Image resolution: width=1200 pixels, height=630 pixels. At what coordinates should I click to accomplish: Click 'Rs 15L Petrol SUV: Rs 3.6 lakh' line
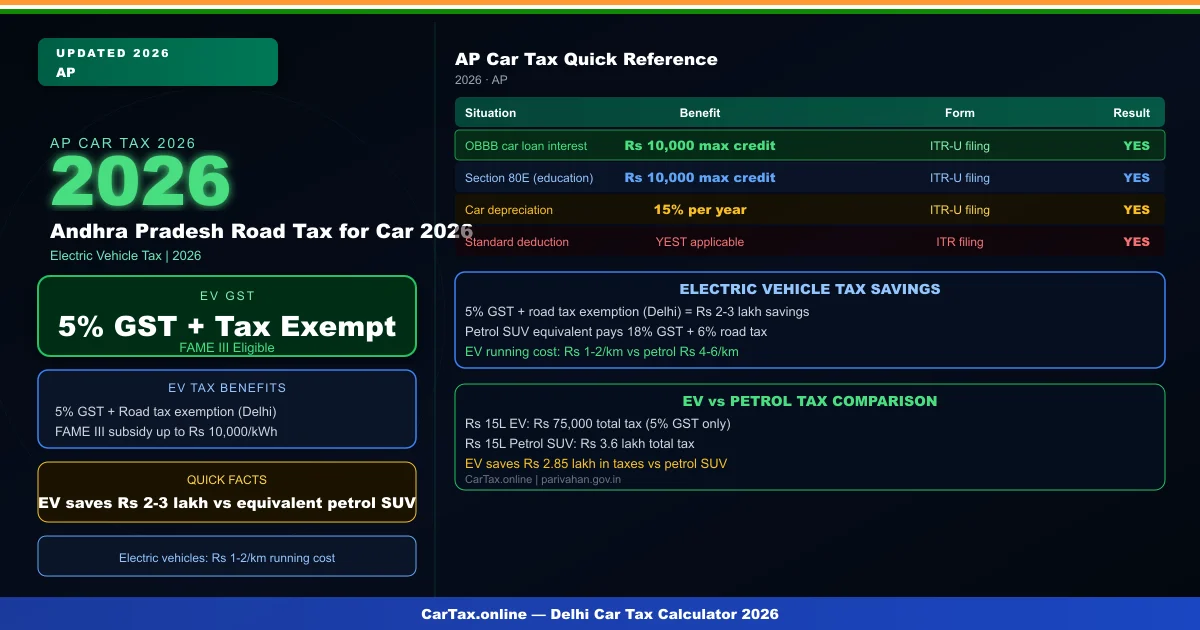coord(580,444)
